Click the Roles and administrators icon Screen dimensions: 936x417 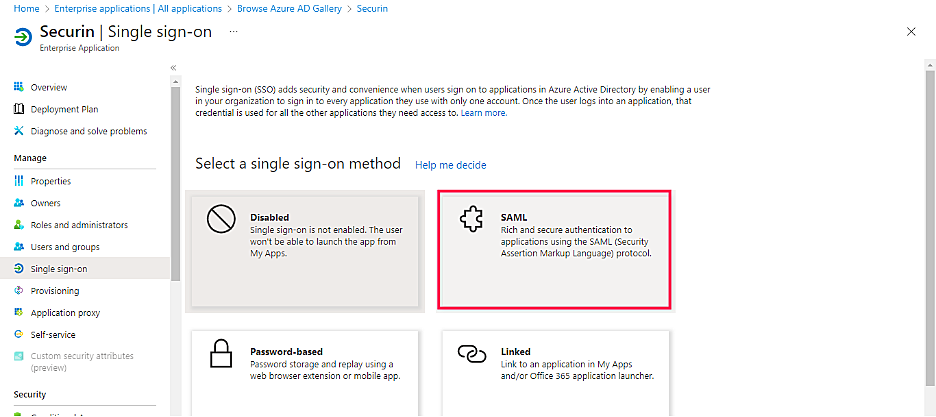[19, 225]
